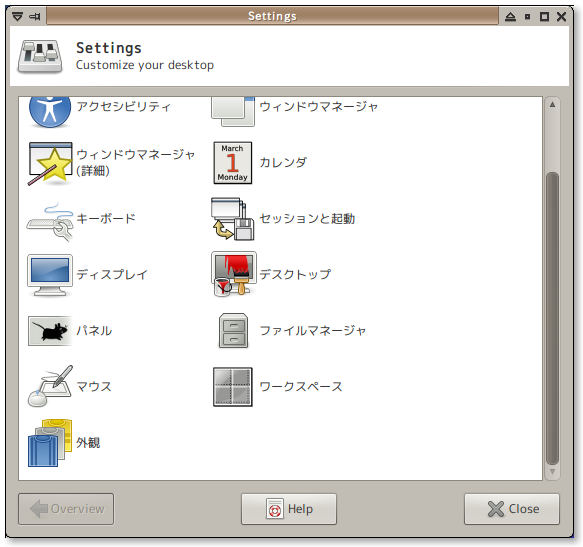Open the ウィンドウマネージャ settings icon
This screenshot has height=547, width=583.
[x=233, y=111]
